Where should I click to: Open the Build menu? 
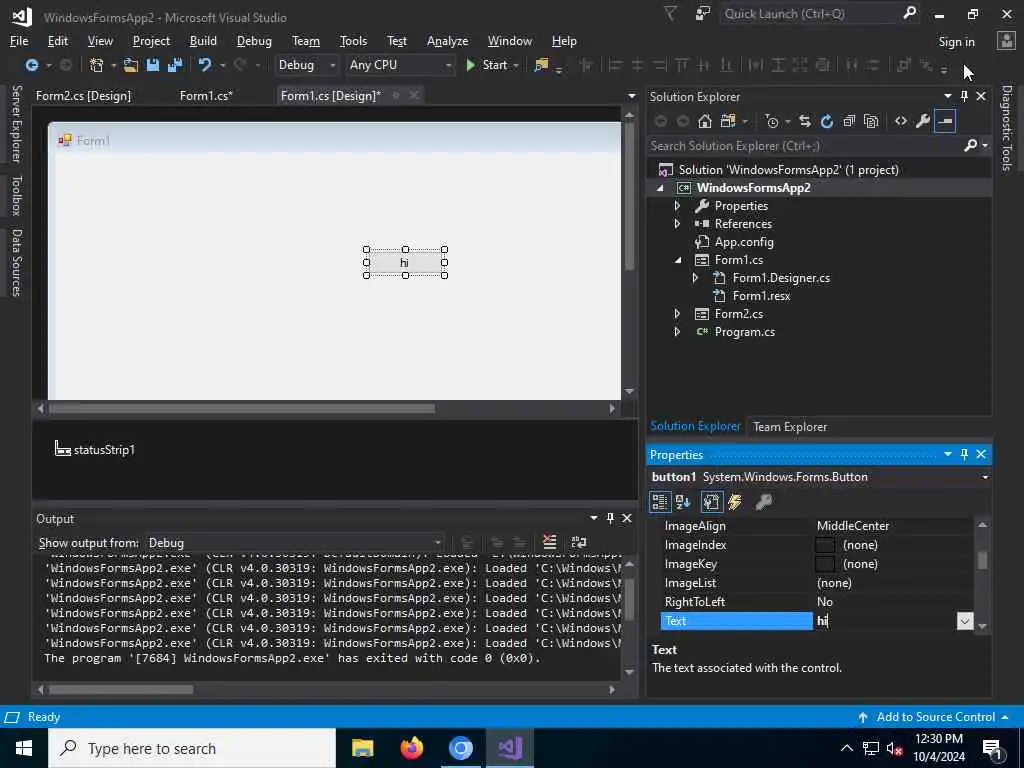[x=203, y=41]
